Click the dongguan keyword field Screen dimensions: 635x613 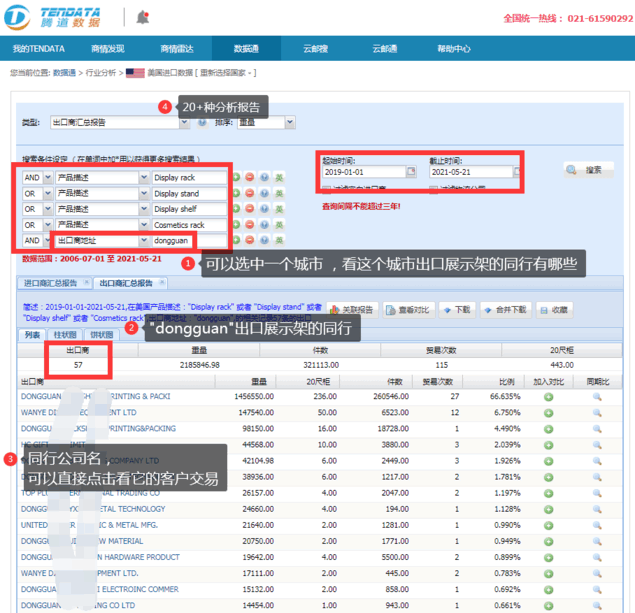pos(189,241)
